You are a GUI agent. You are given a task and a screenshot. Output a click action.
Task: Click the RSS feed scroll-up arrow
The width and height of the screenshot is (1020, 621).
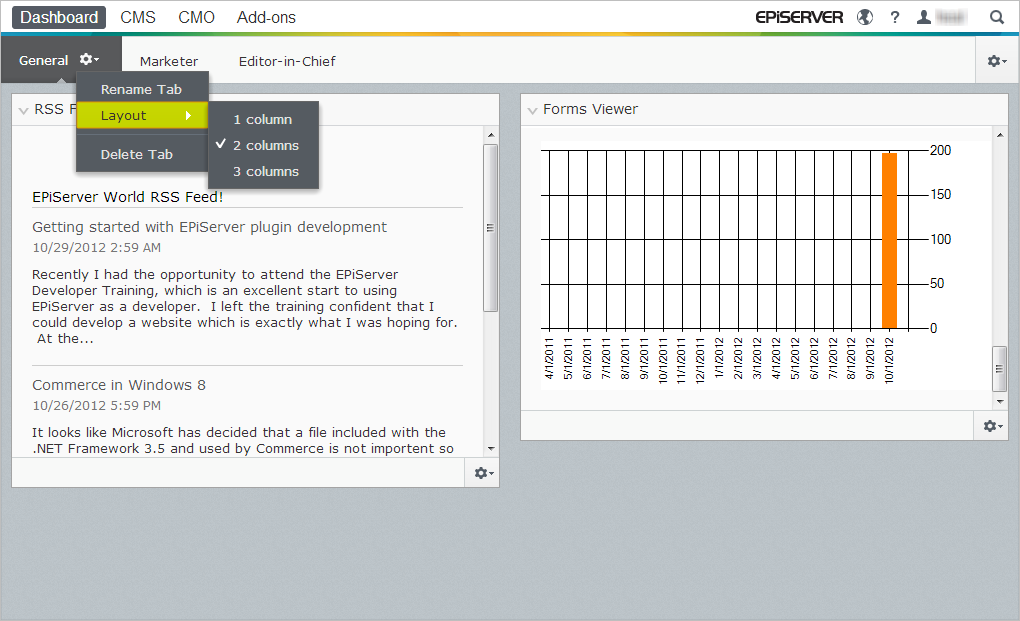(x=490, y=135)
